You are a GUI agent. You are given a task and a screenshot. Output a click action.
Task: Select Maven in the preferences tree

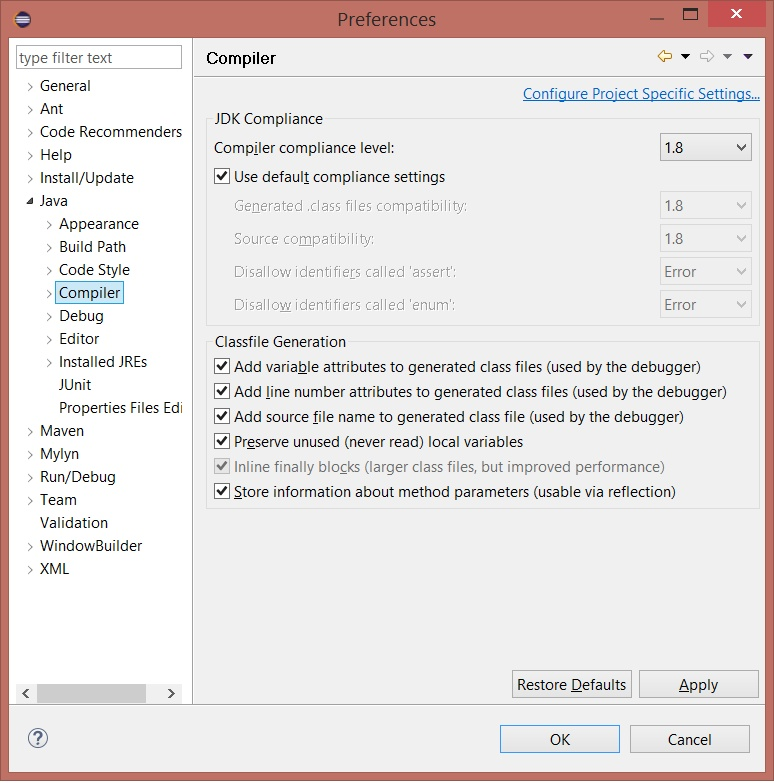coord(62,430)
